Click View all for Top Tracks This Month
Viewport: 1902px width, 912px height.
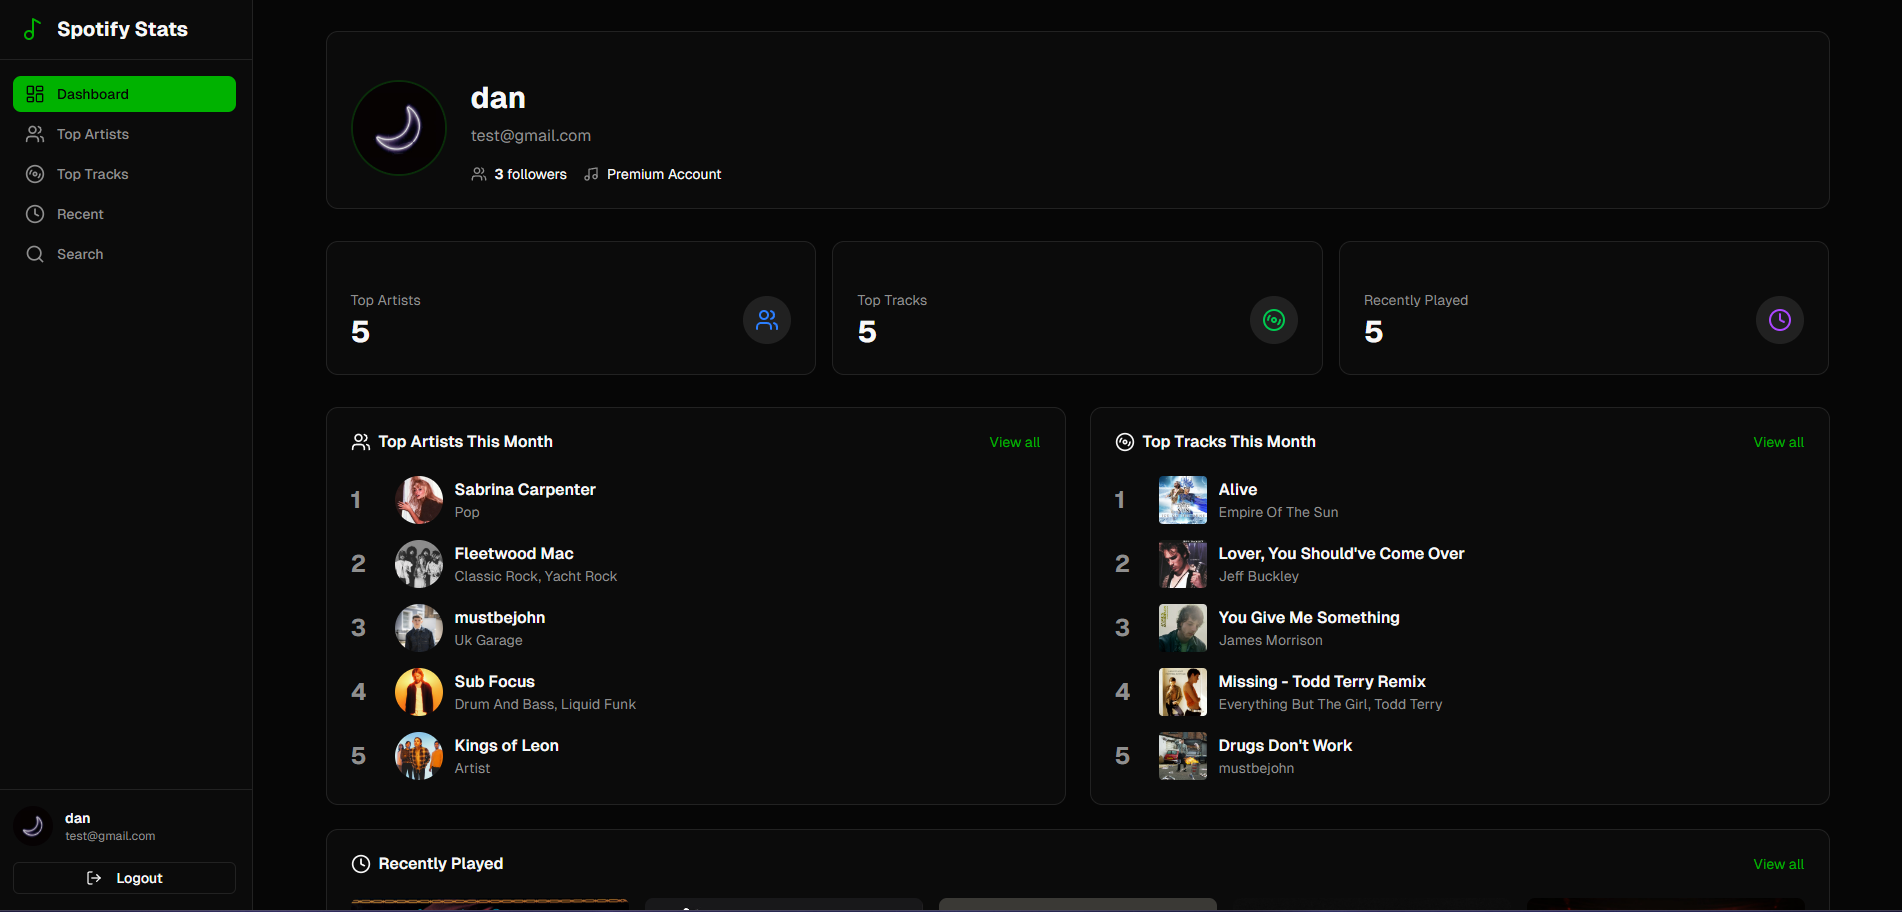click(1778, 442)
